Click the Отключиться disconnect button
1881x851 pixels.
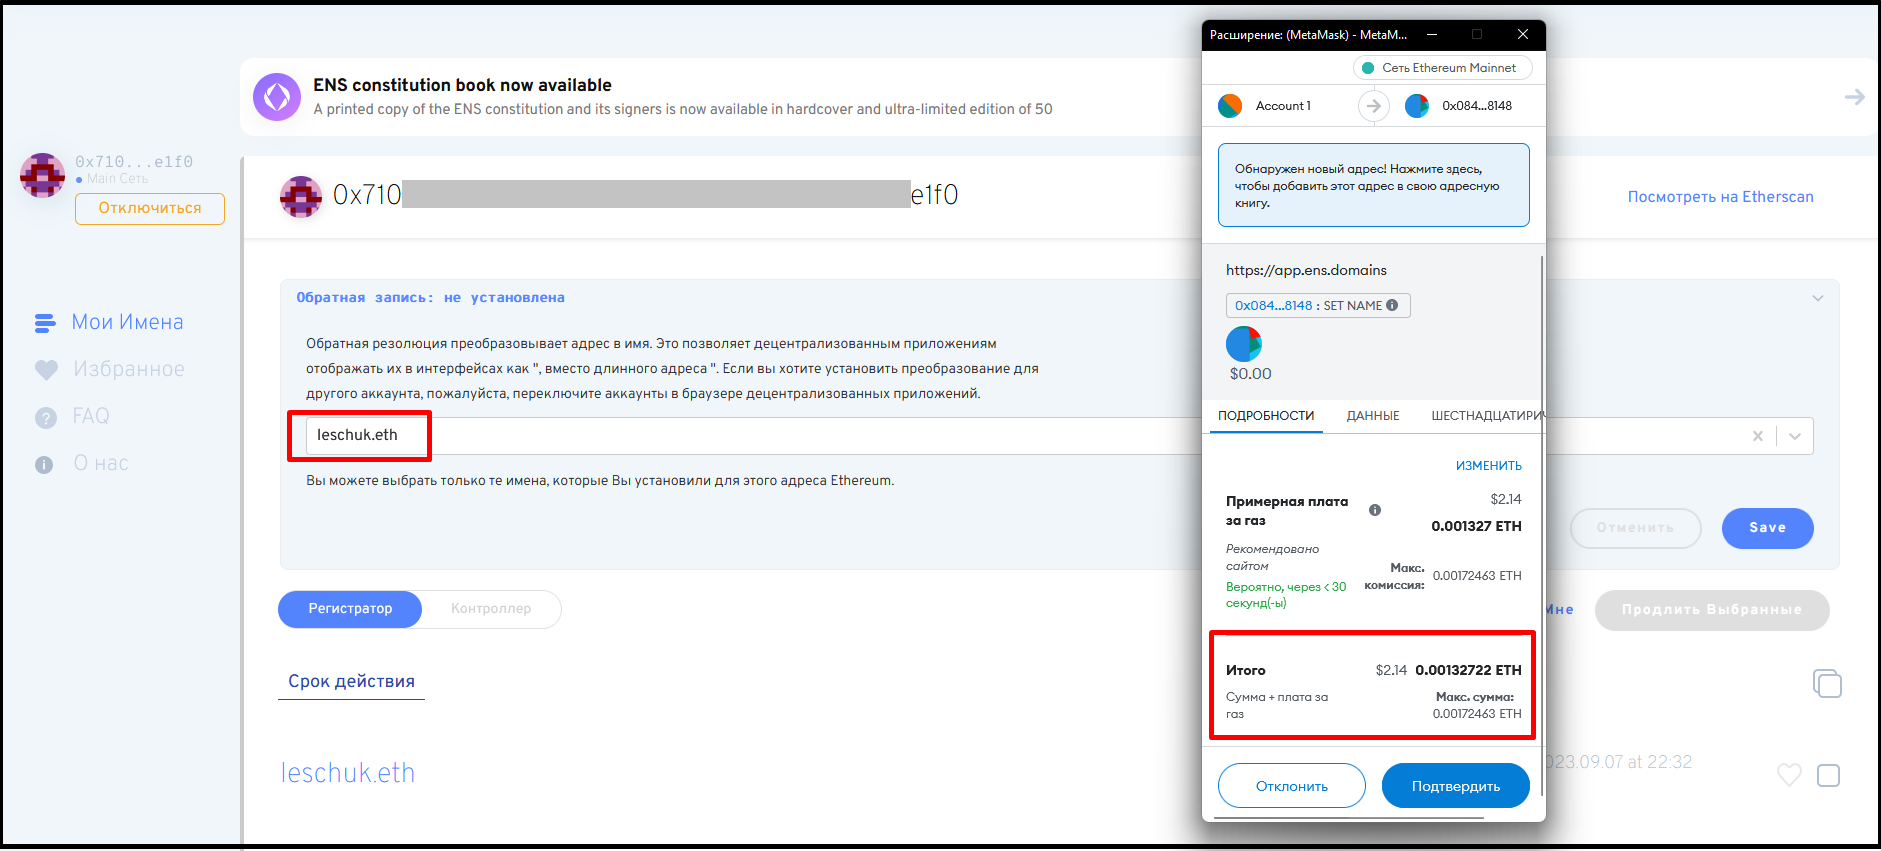coord(150,208)
